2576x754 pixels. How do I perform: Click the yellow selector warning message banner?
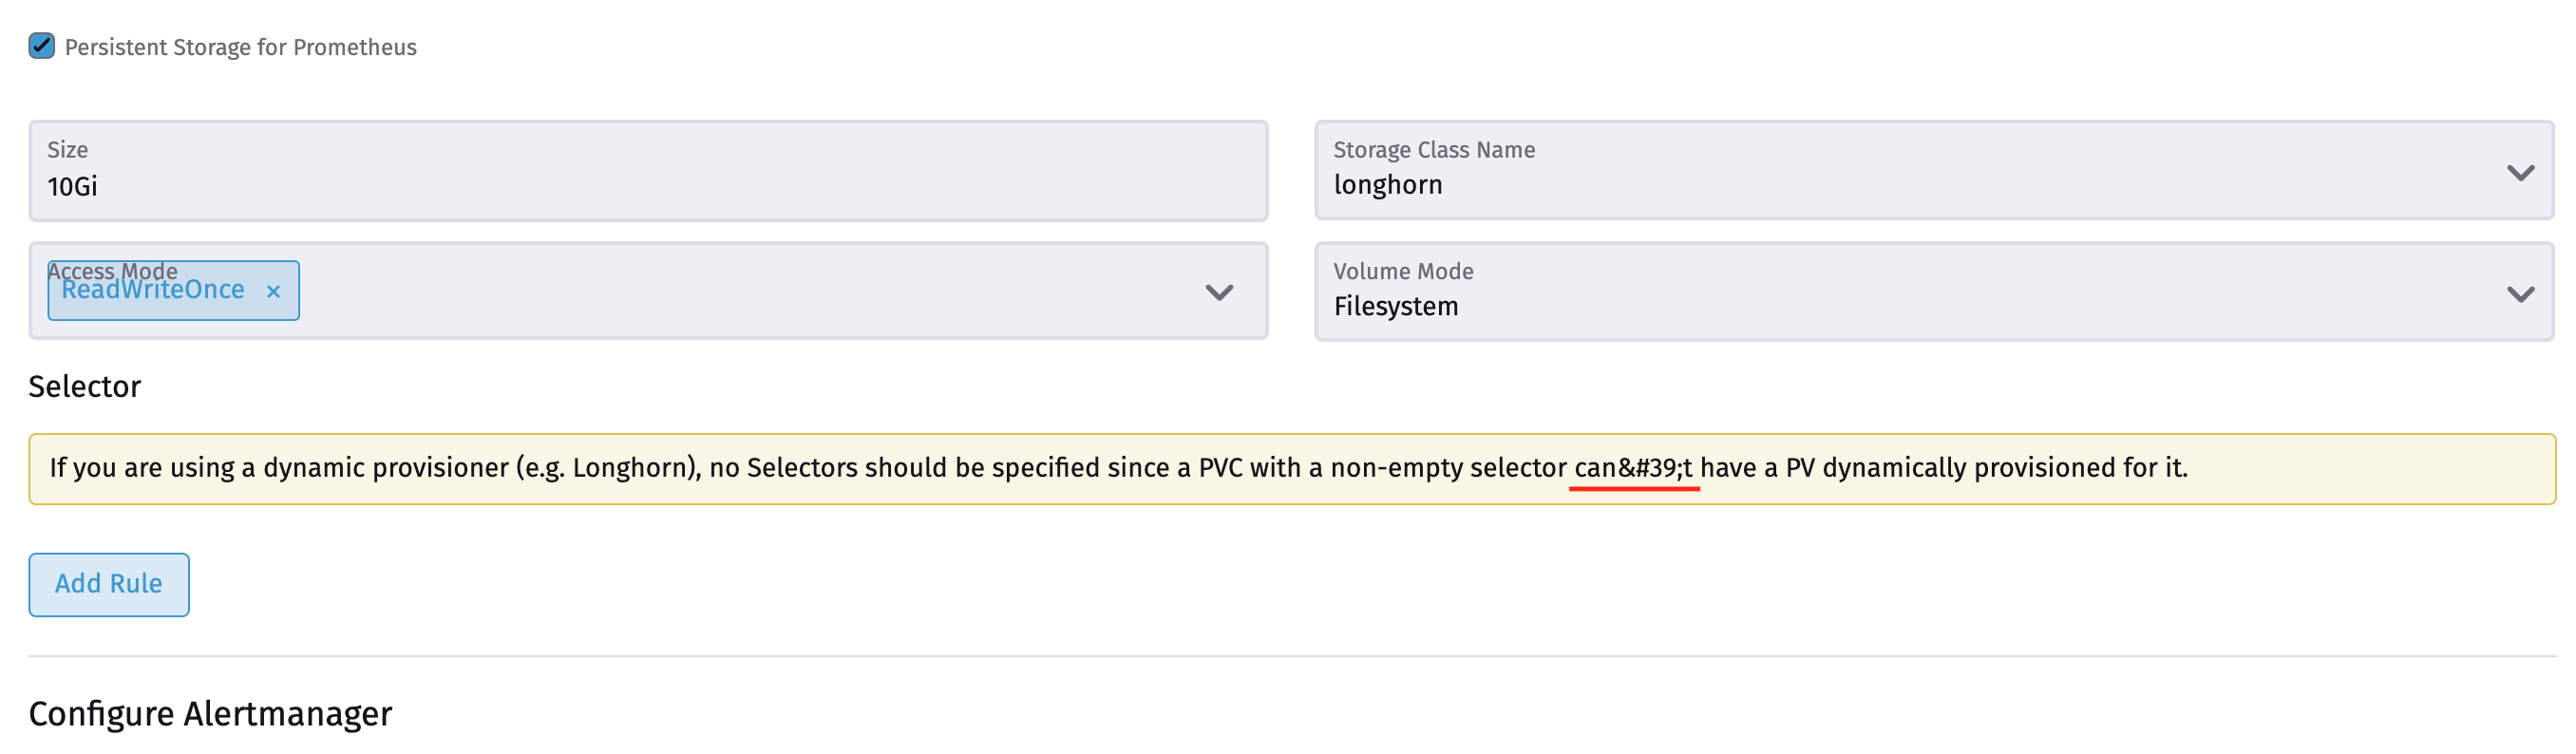(1288, 466)
